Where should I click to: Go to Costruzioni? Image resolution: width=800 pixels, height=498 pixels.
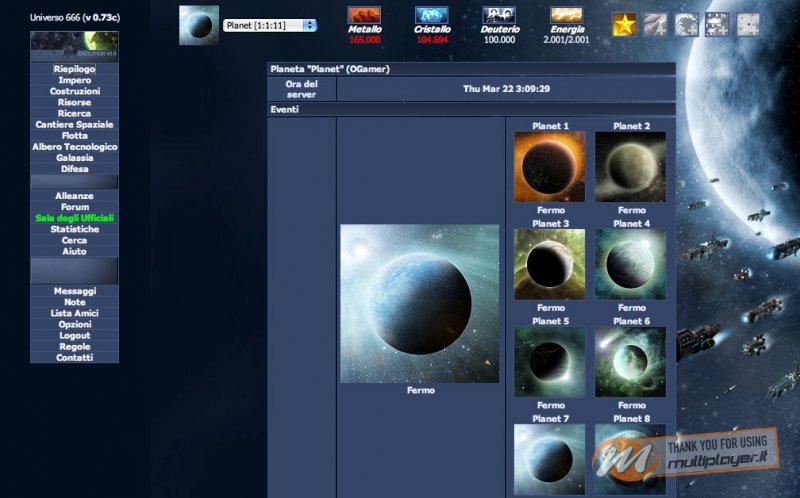(74, 91)
